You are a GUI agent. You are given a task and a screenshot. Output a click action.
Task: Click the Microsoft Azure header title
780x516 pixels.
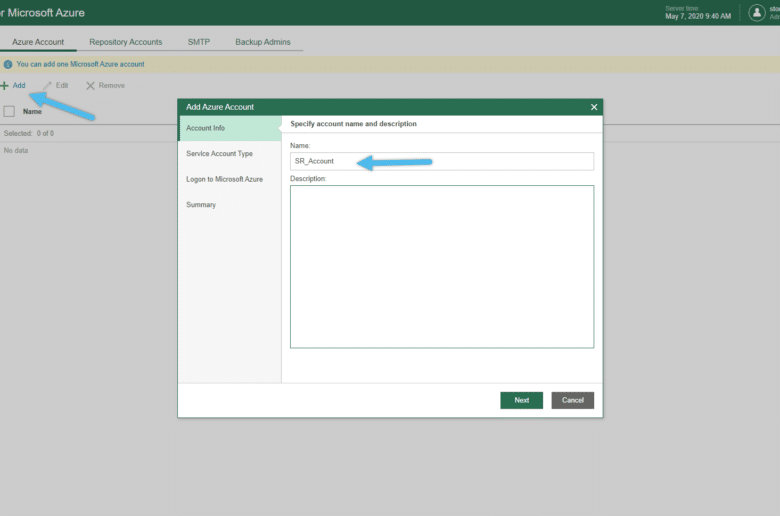pos(42,13)
